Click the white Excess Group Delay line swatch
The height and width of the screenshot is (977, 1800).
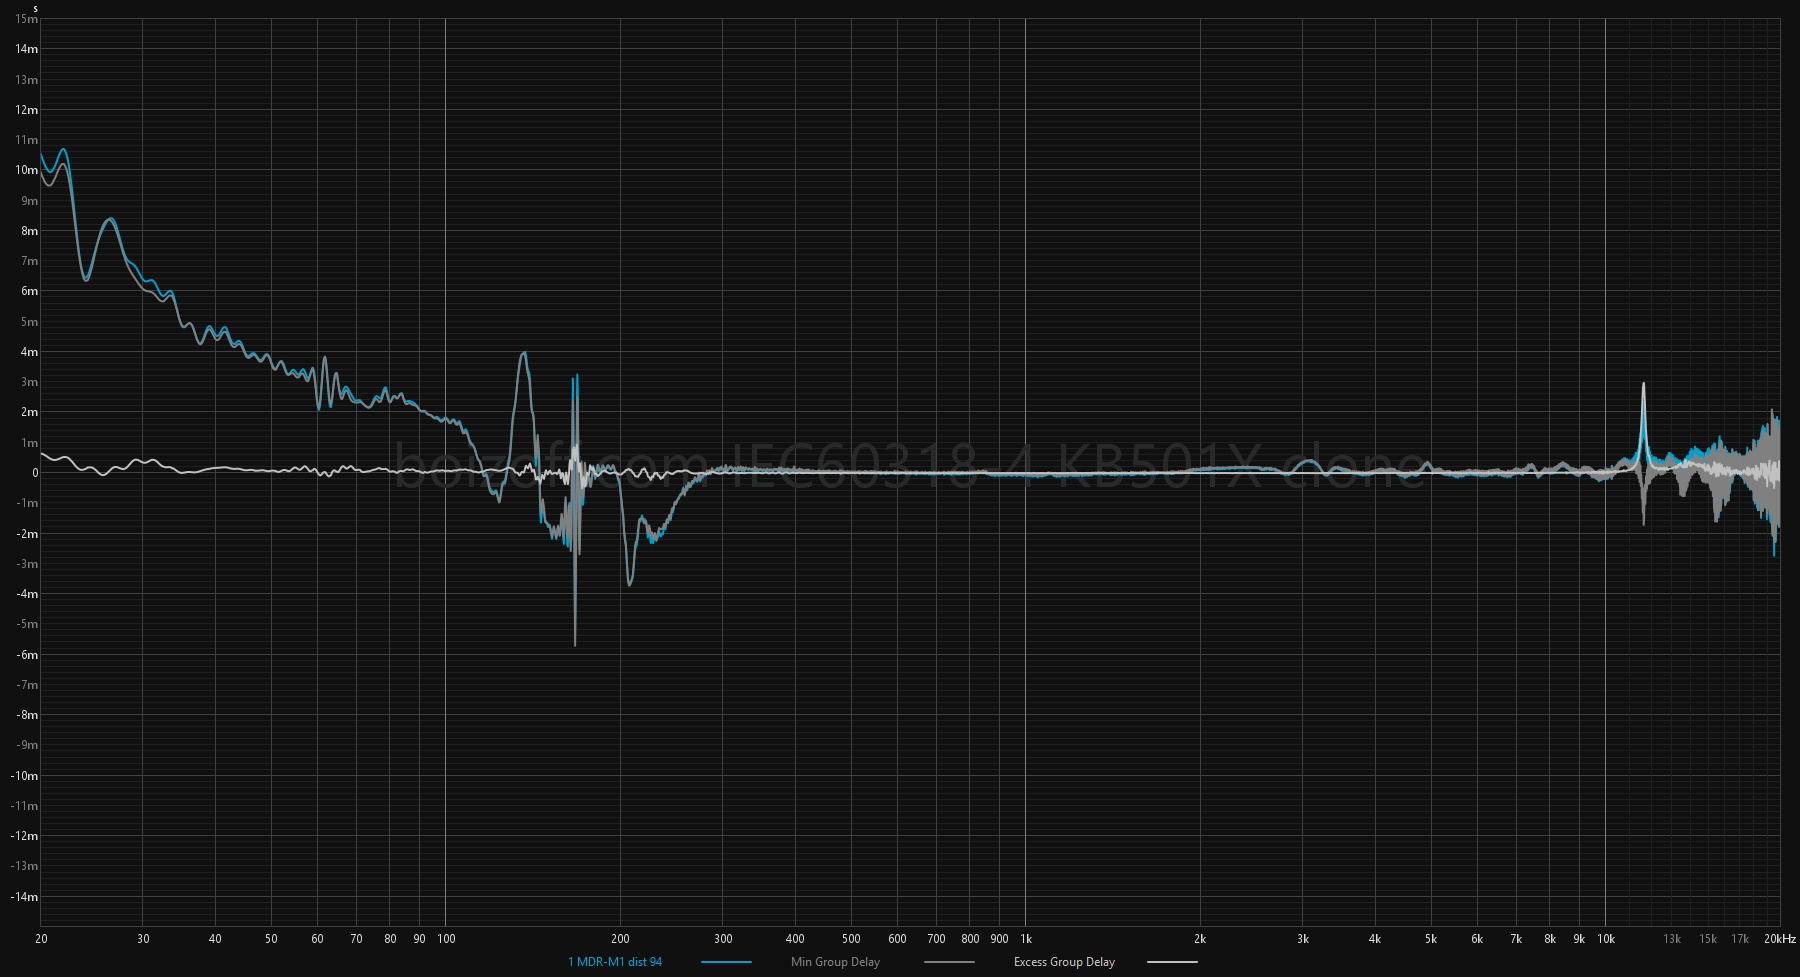click(x=1172, y=962)
